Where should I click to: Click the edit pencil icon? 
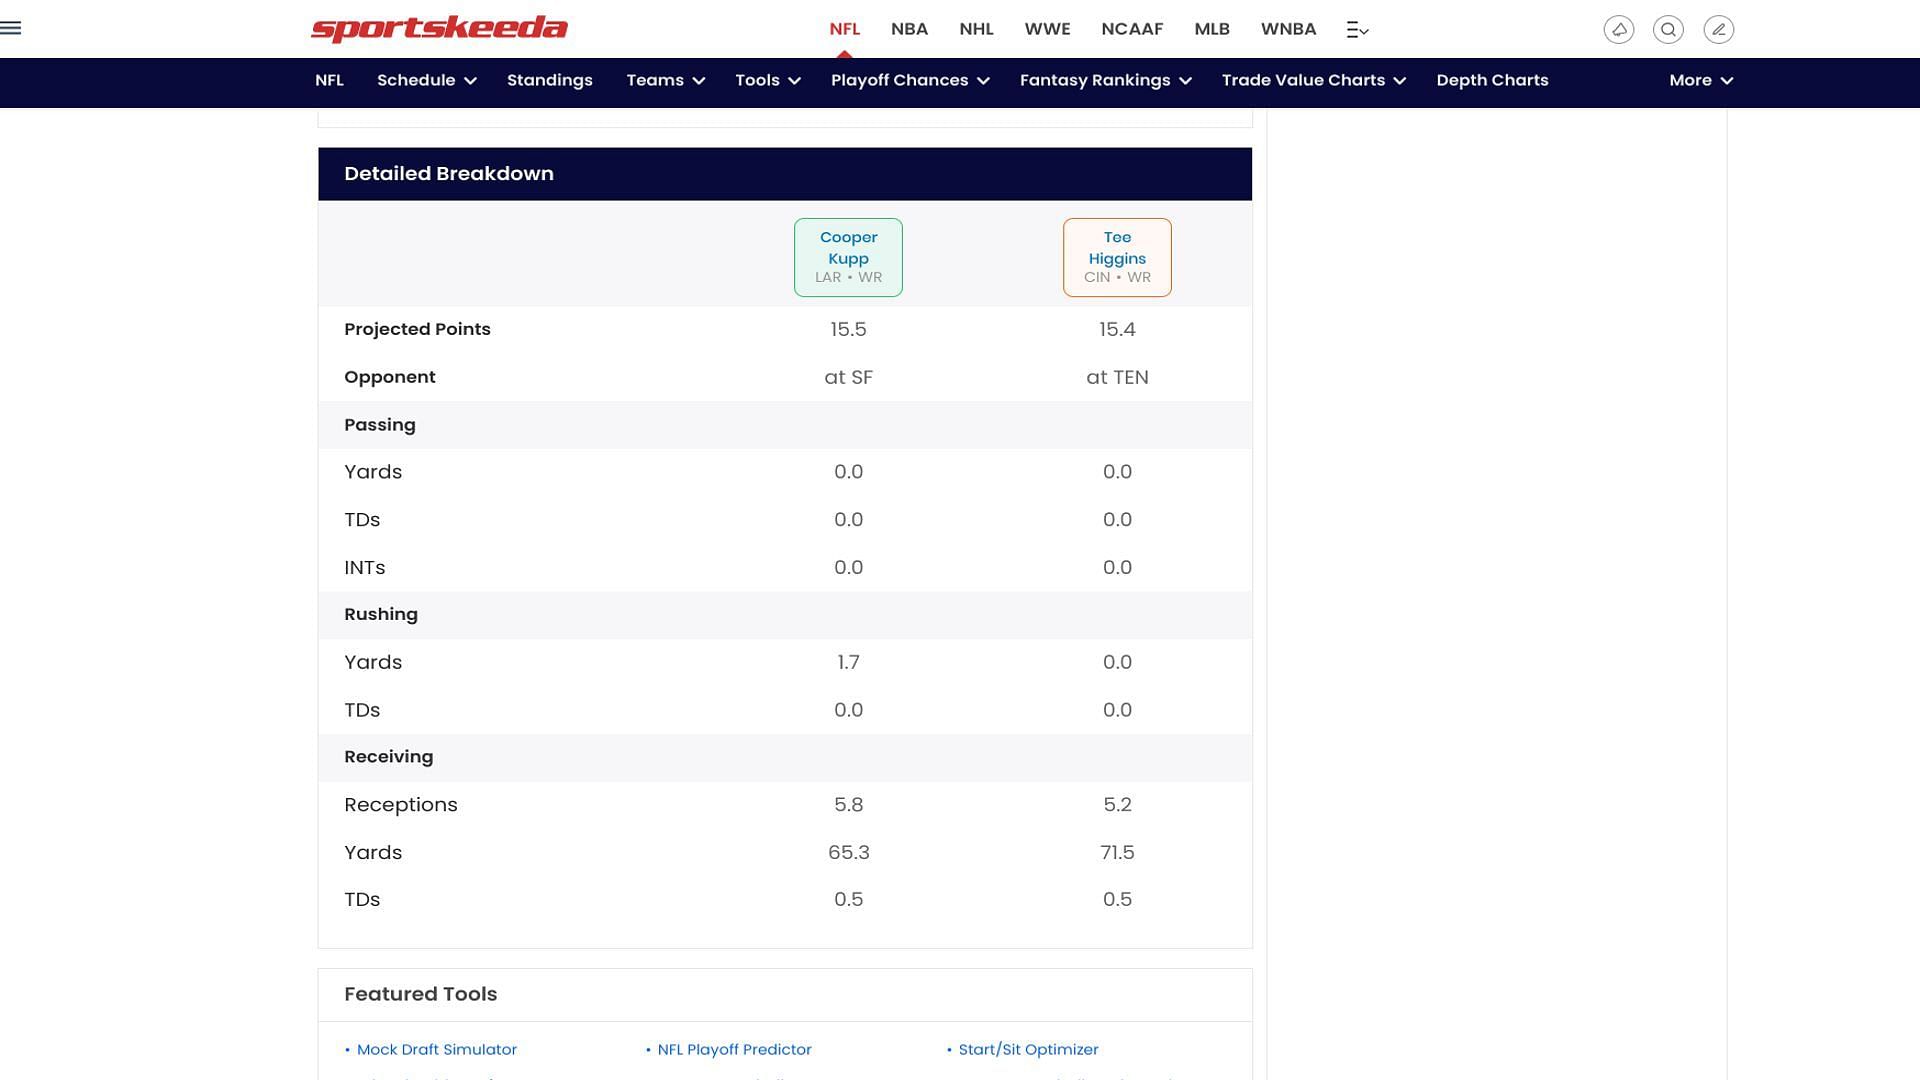click(x=1718, y=29)
